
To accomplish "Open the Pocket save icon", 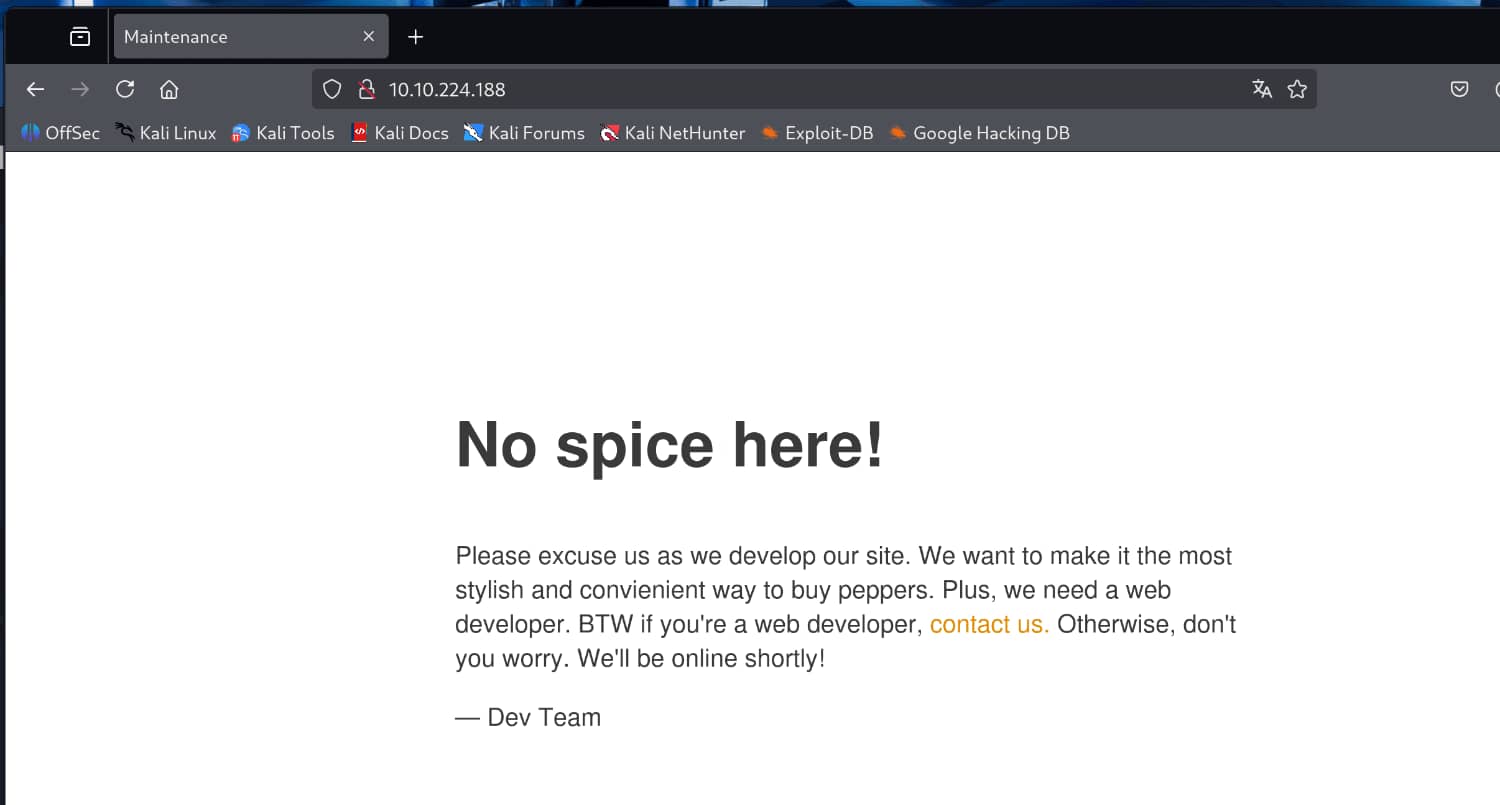I will tap(1459, 90).
